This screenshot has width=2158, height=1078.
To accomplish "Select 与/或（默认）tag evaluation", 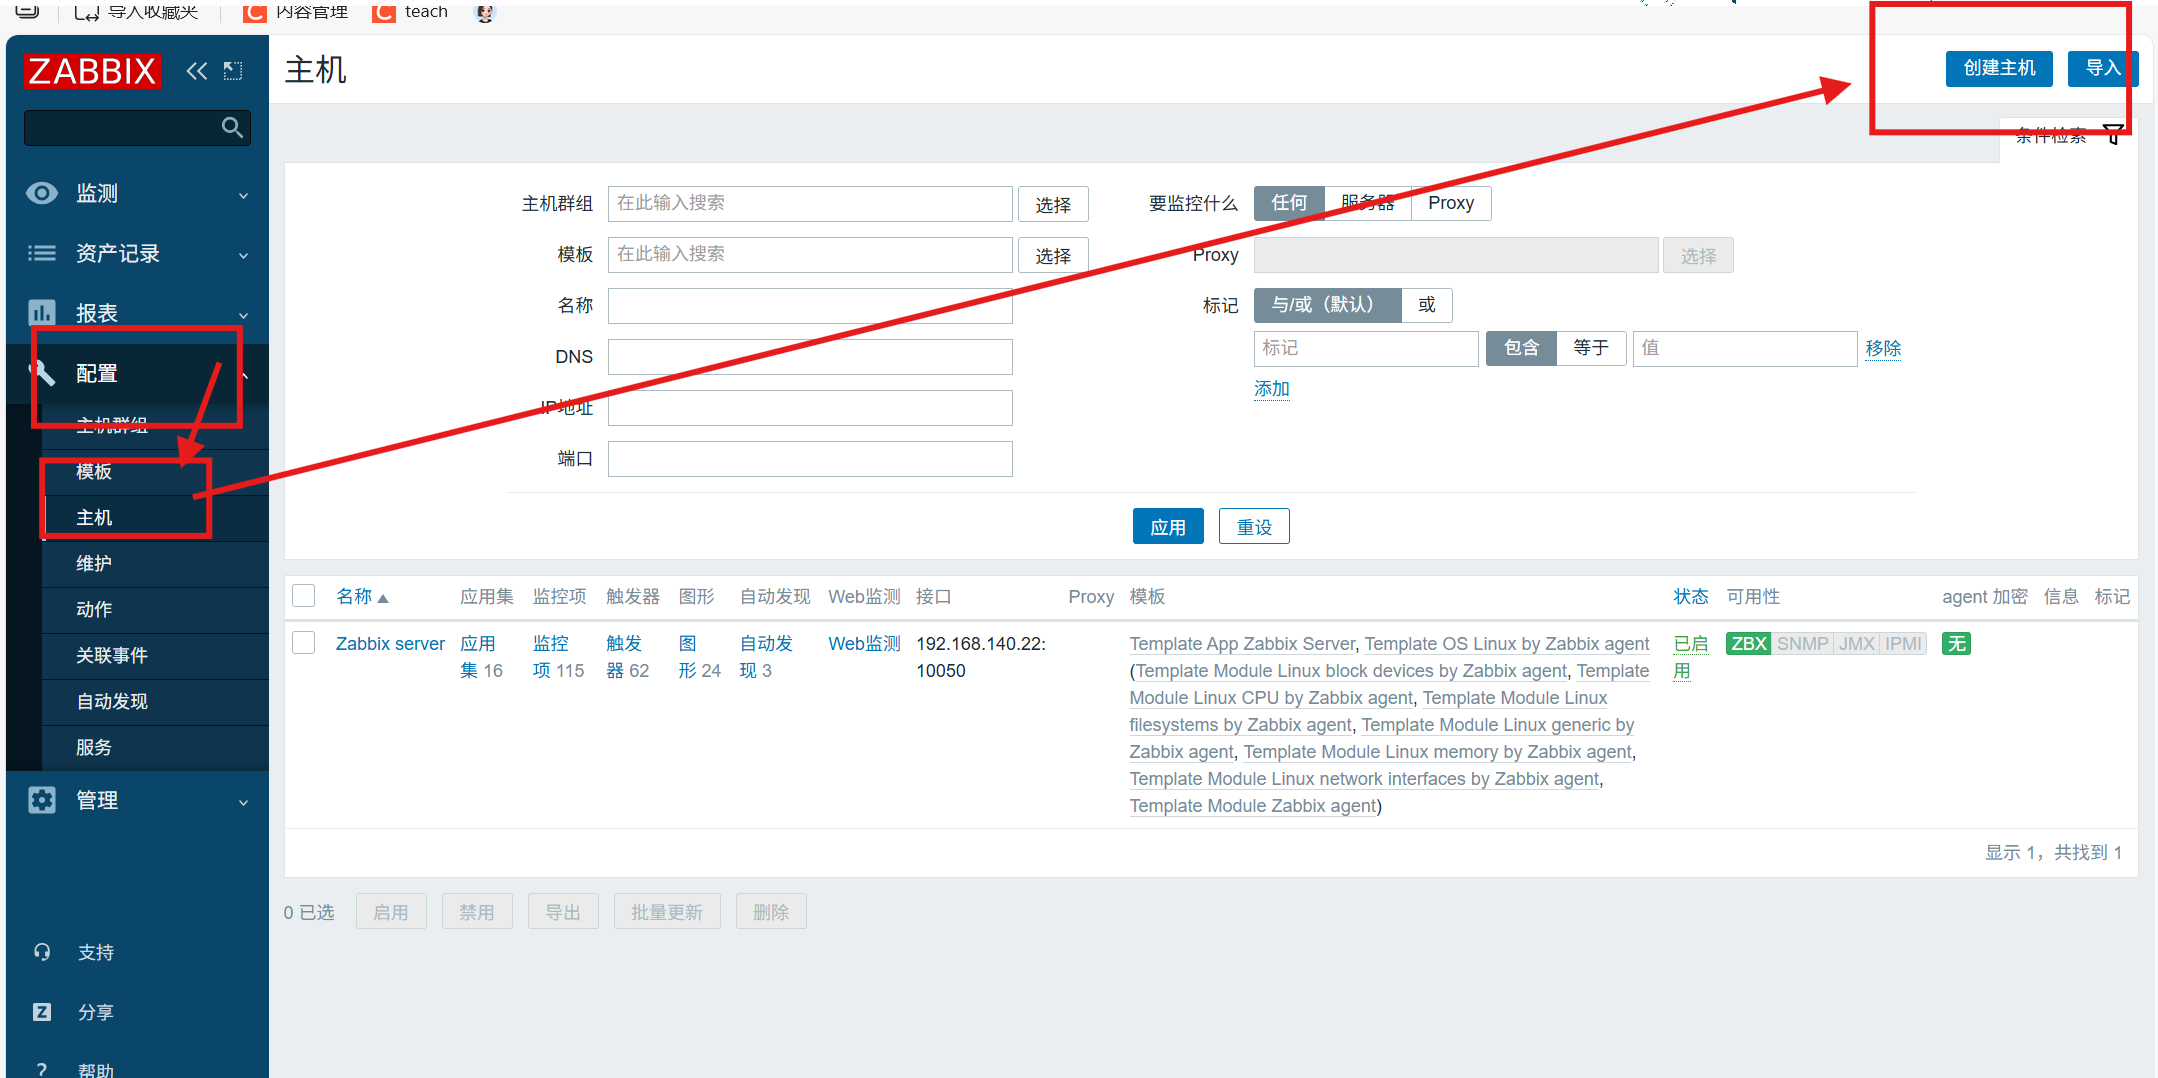I will [x=1327, y=305].
